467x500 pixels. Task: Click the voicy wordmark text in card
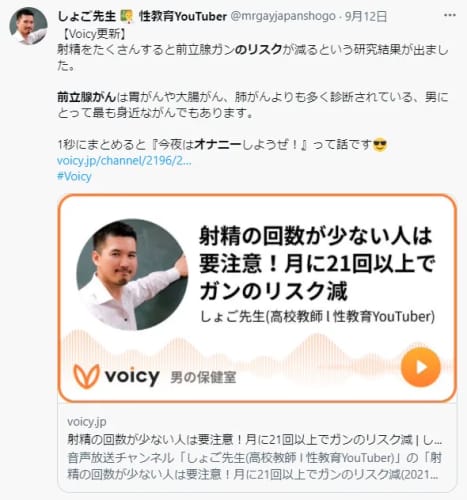132,376
